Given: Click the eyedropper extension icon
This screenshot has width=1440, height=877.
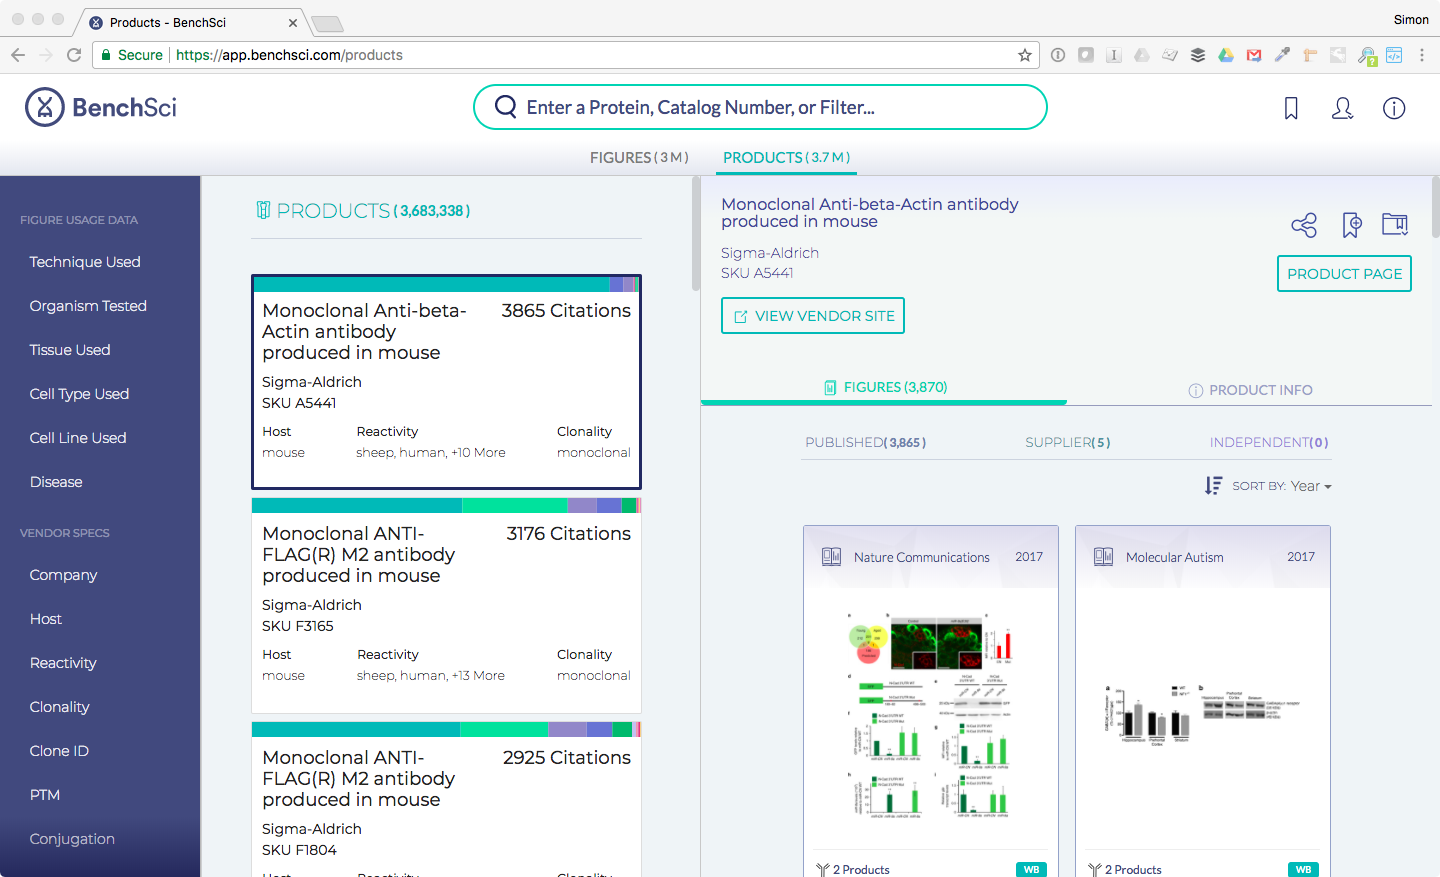Looking at the screenshot, I should (1282, 55).
